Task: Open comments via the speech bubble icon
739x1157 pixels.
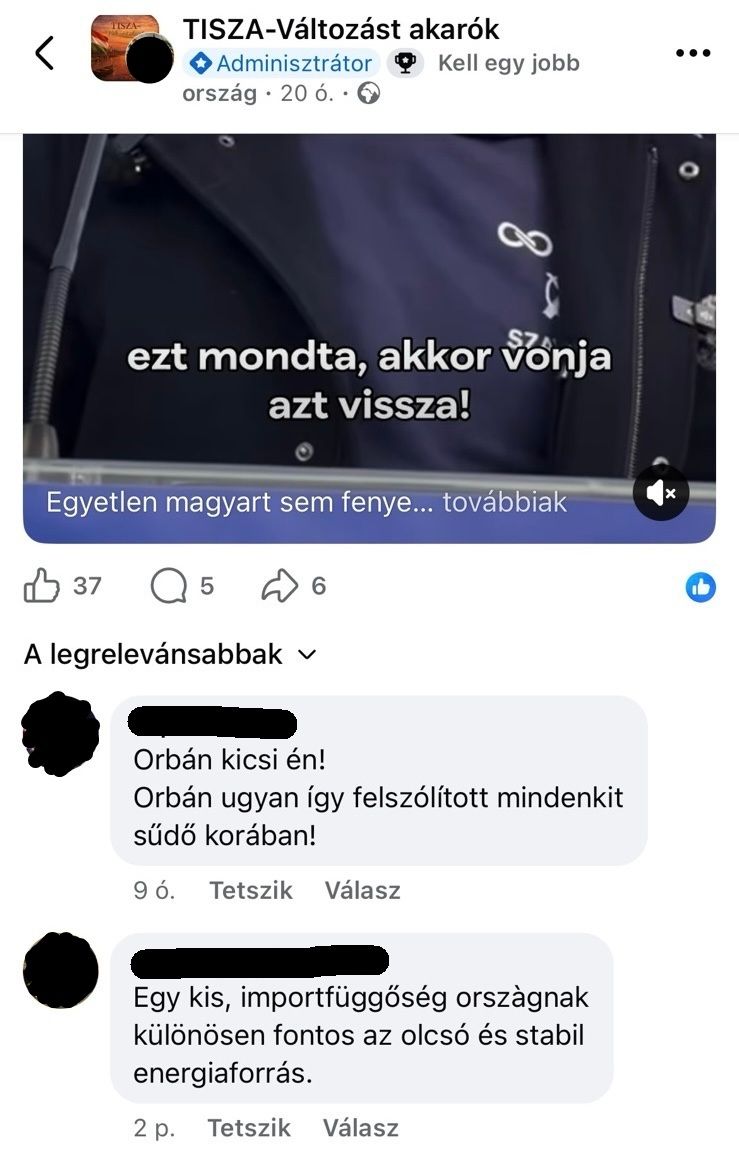Action: pyautogui.click(x=169, y=587)
